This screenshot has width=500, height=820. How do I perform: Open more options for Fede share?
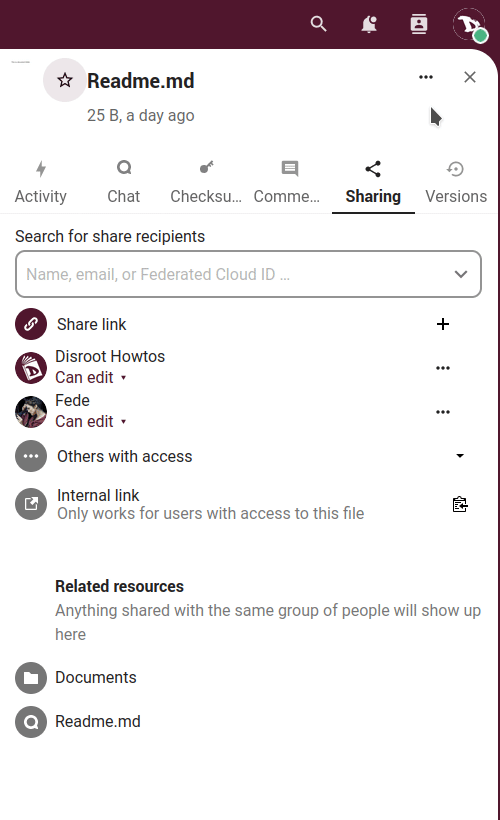click(442, 412)
